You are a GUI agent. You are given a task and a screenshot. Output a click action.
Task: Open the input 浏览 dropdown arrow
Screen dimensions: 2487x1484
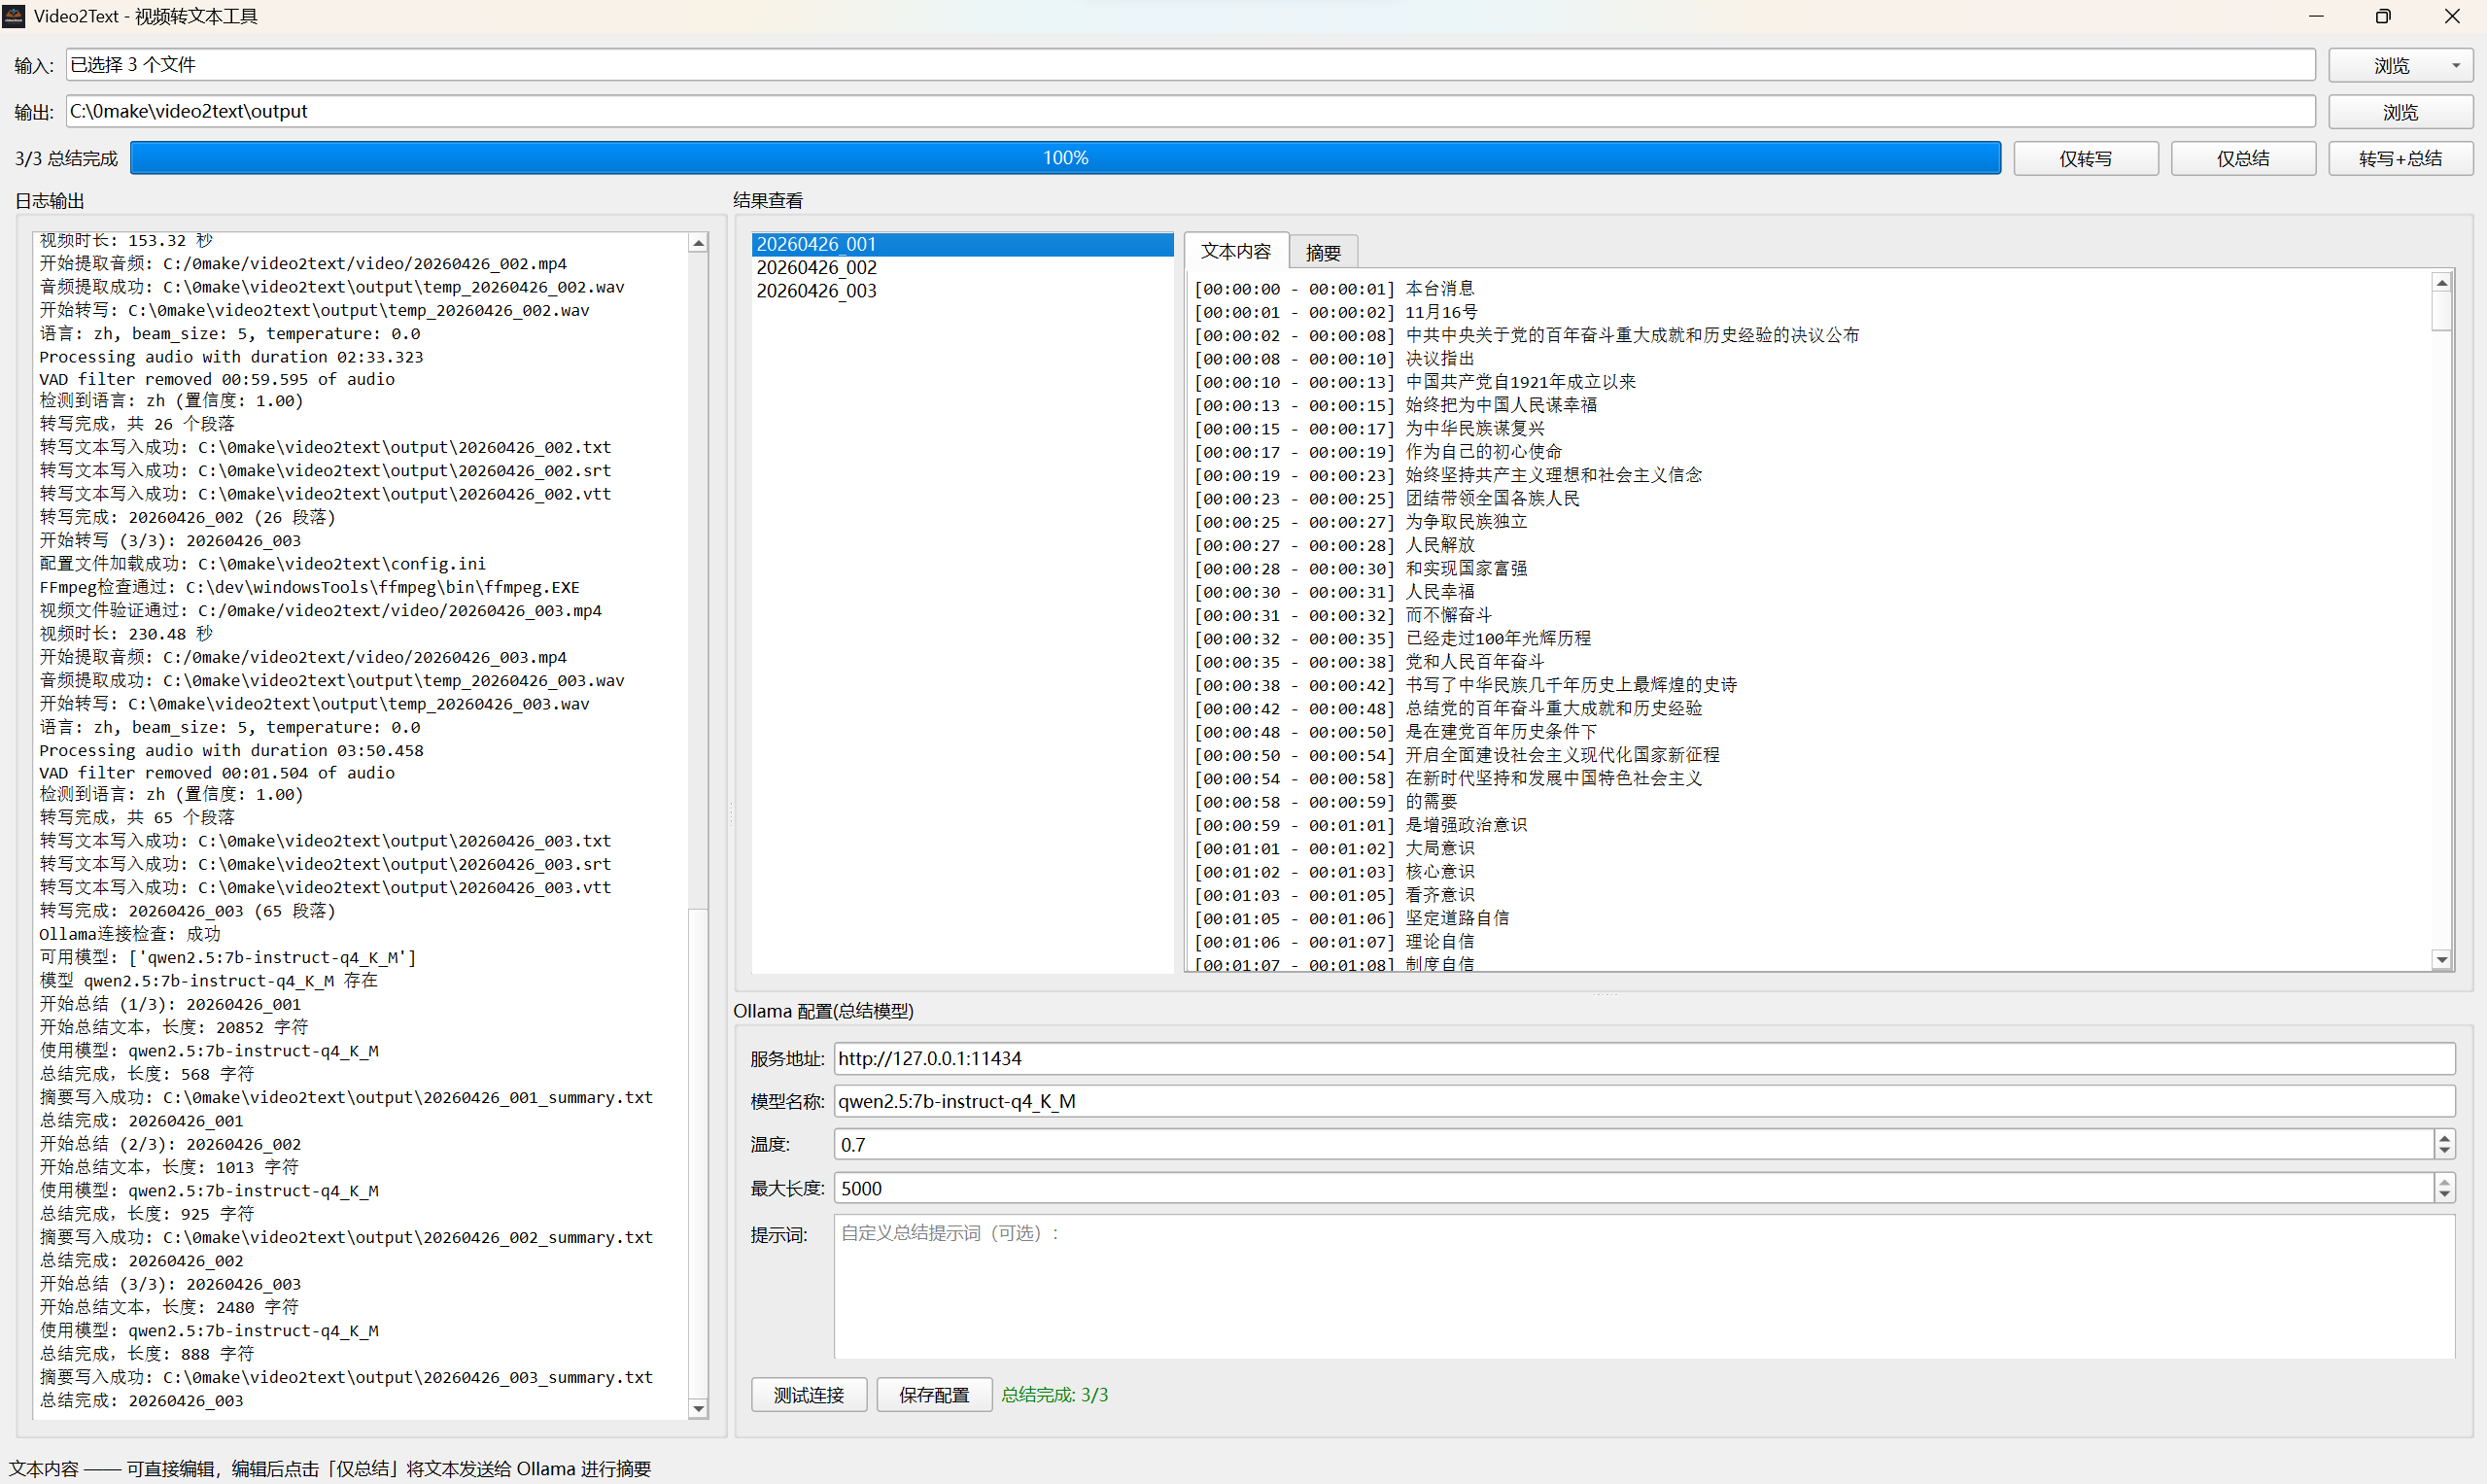pyautogui.click(x=2455, y=66)
